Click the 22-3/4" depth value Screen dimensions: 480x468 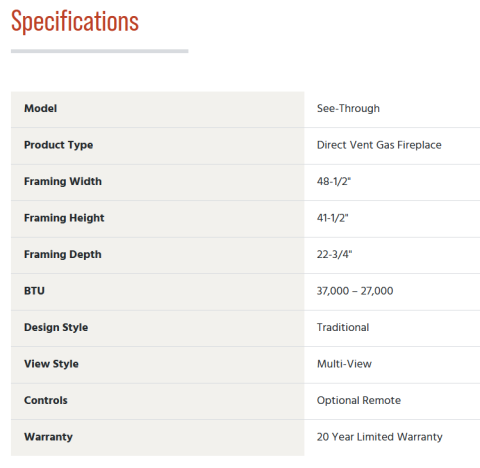click(x=334, y=254)
